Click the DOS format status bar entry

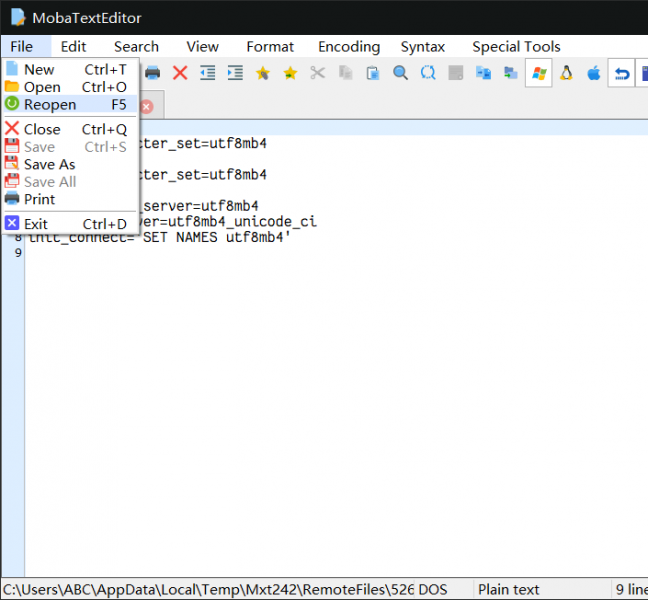433,589
